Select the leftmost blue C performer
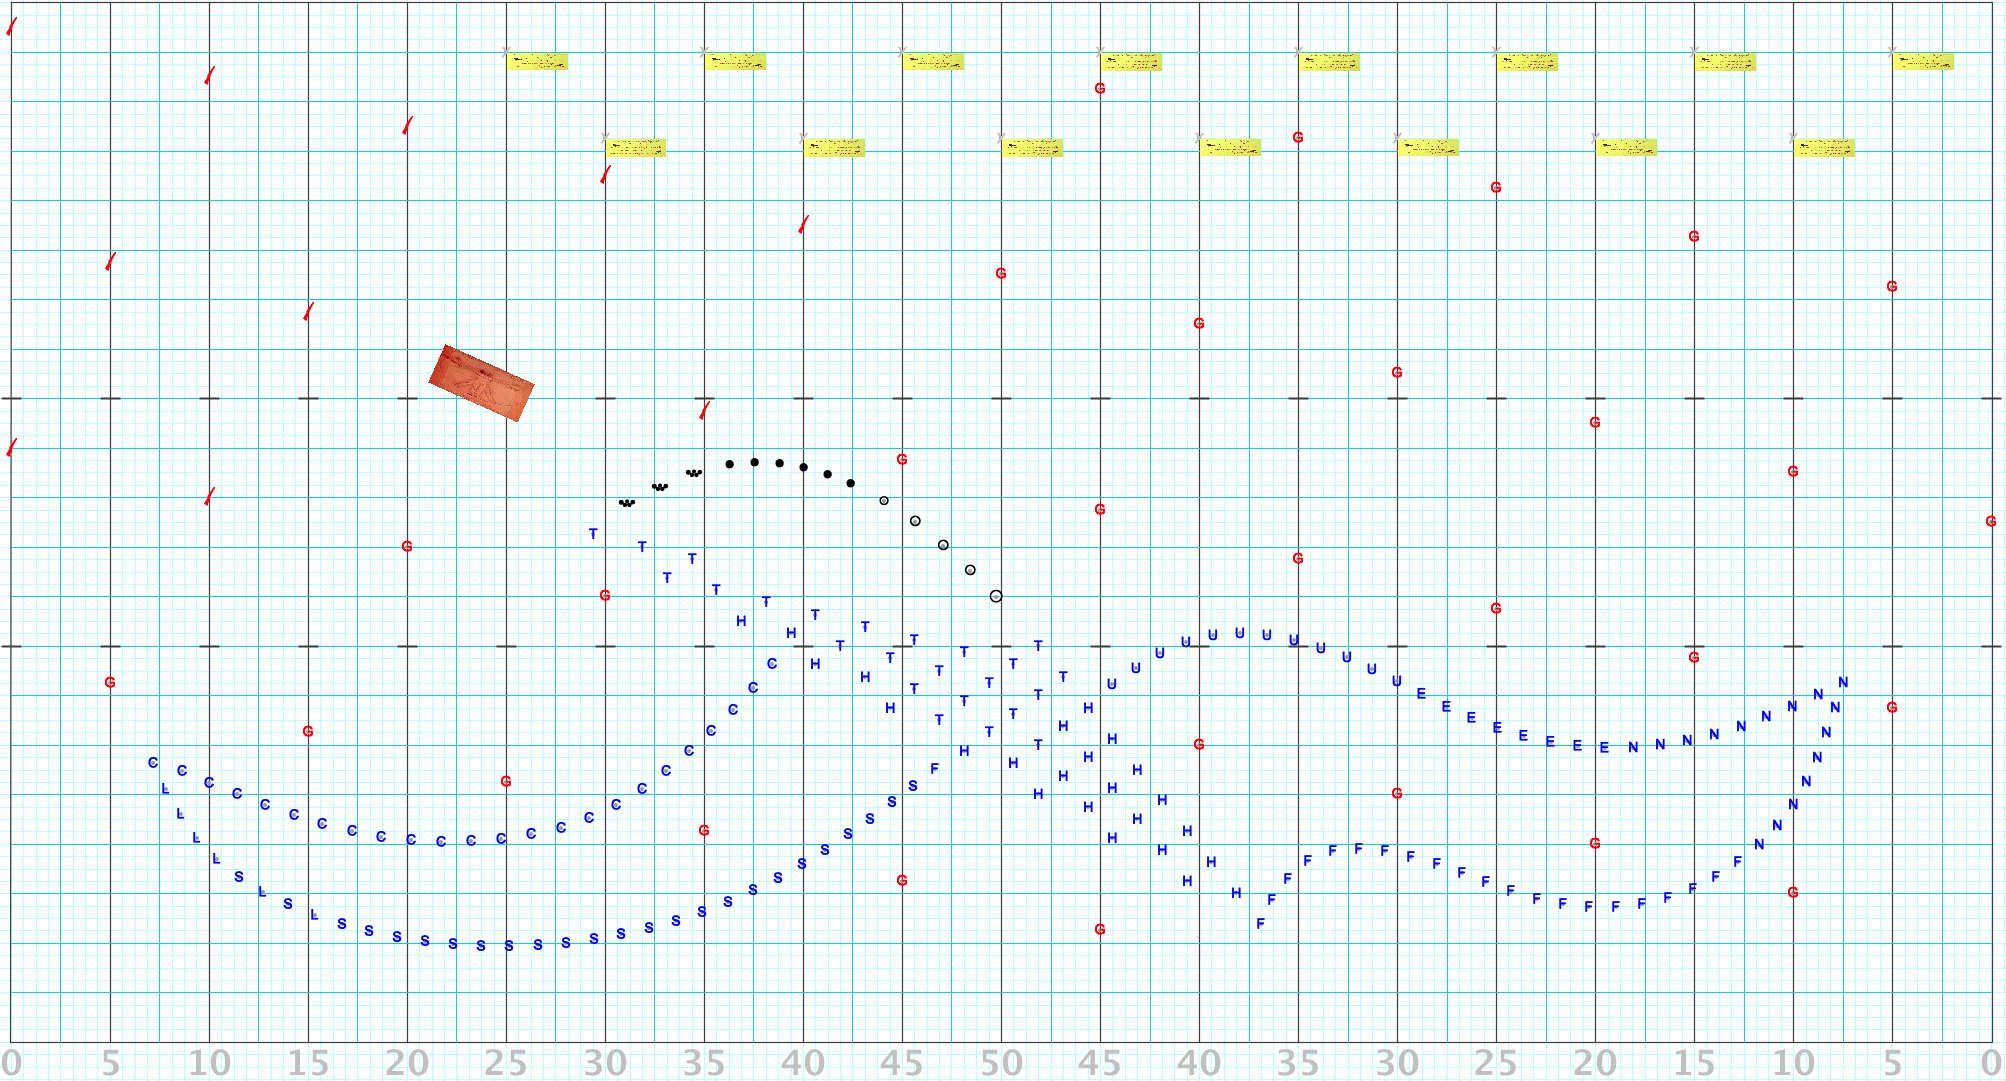Image resolution: width=2006 pixels, height=1081 pixels. [153, 762]
